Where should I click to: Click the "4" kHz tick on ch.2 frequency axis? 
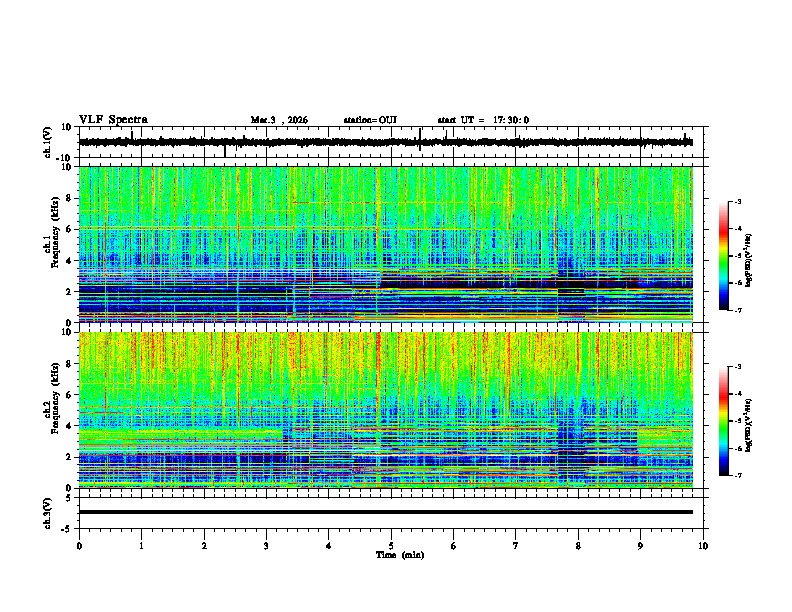coord(69,426)
